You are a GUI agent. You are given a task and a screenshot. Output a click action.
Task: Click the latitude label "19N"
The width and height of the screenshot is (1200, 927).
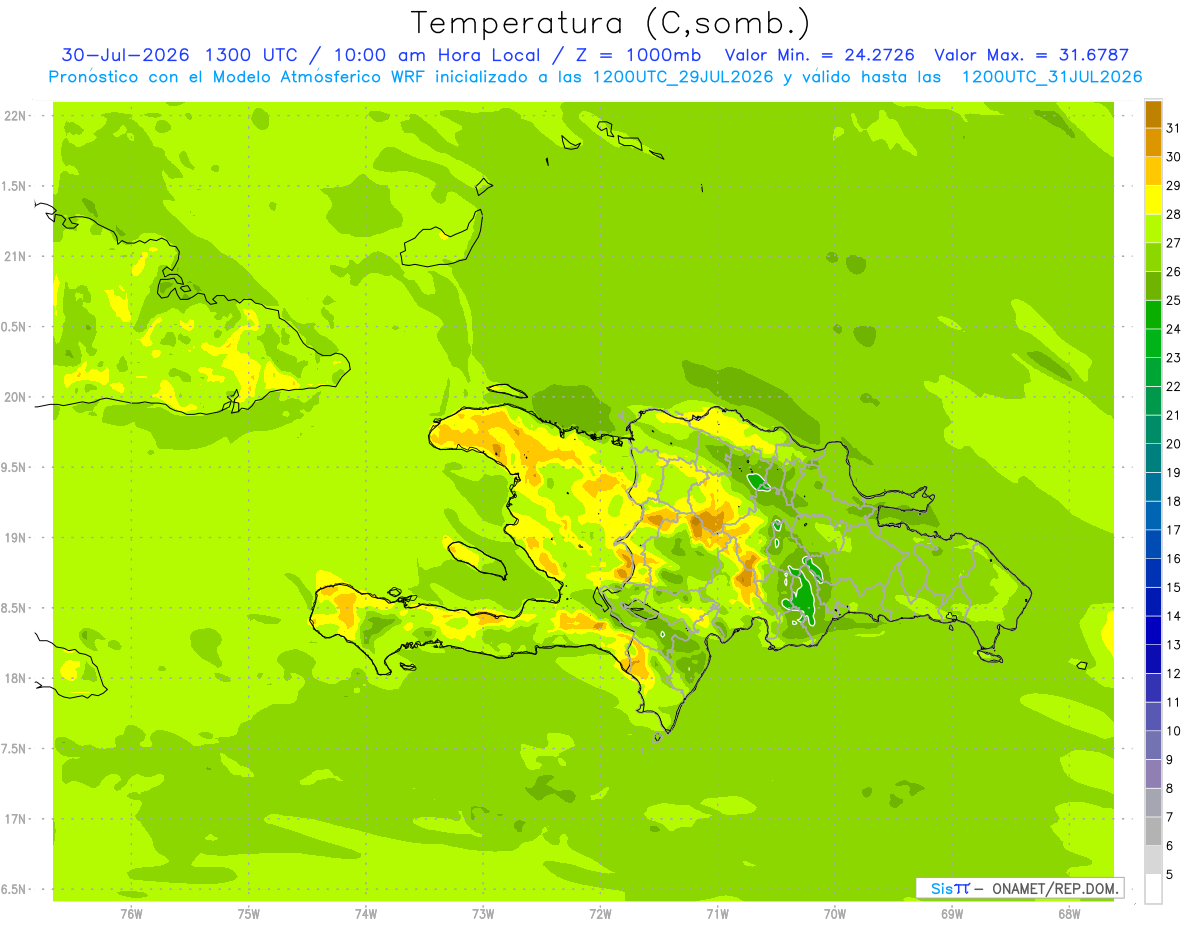(x=13, y=538)
